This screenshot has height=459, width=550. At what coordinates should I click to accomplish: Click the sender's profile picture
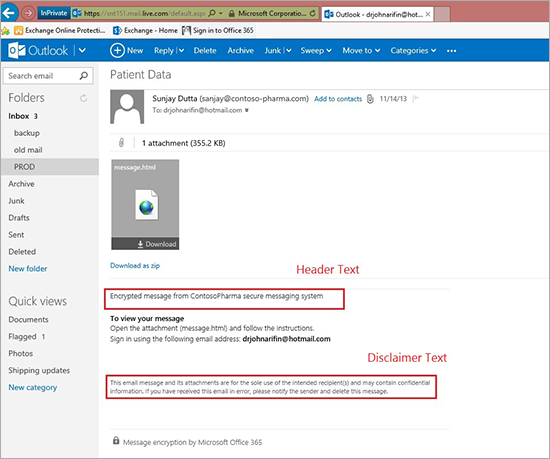(x=127, y=107)
